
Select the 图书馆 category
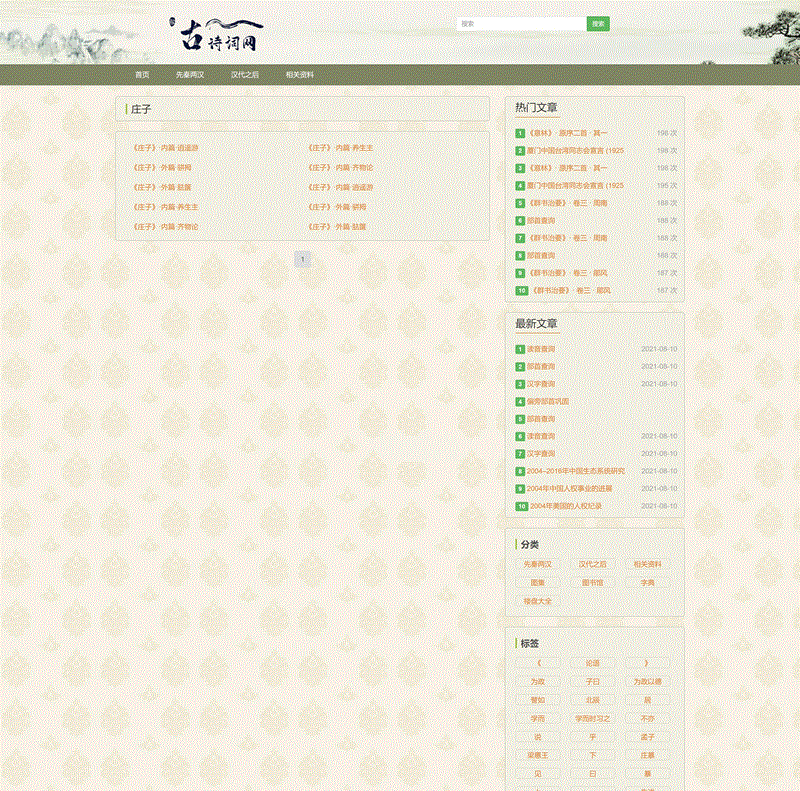coord(593,583)
